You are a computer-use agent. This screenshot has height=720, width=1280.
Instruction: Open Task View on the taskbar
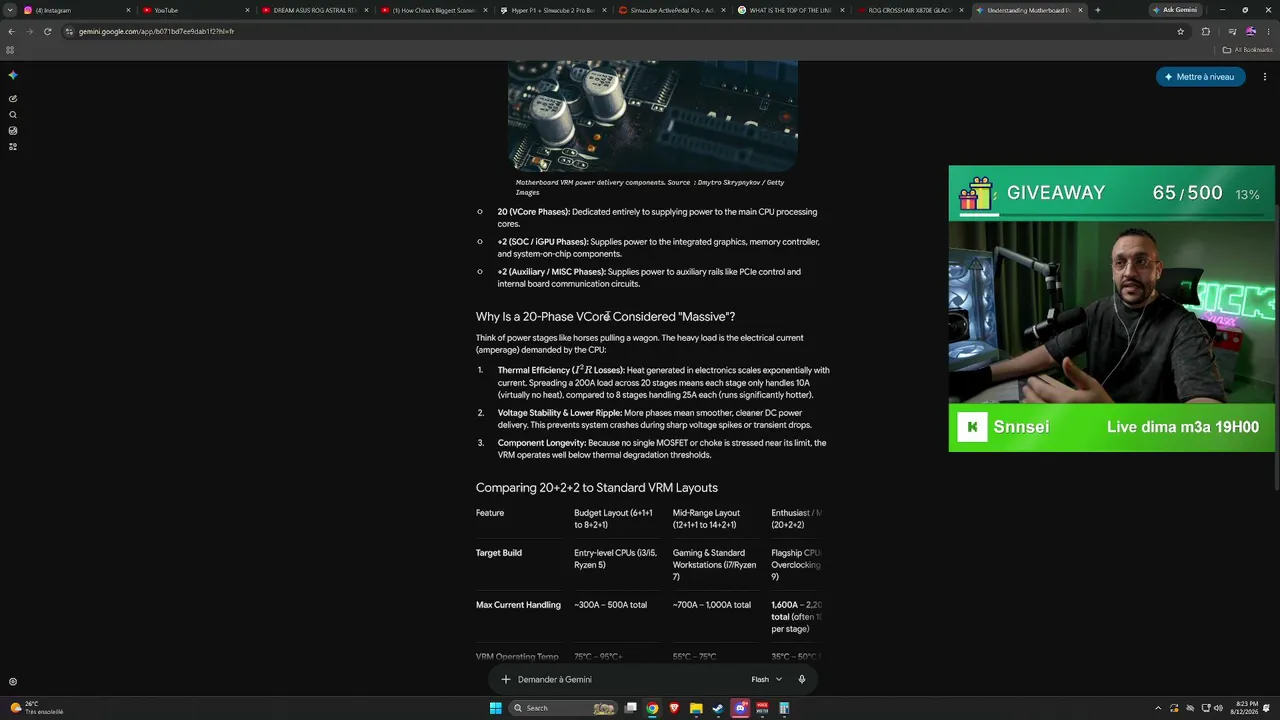[x=631, y=708]
